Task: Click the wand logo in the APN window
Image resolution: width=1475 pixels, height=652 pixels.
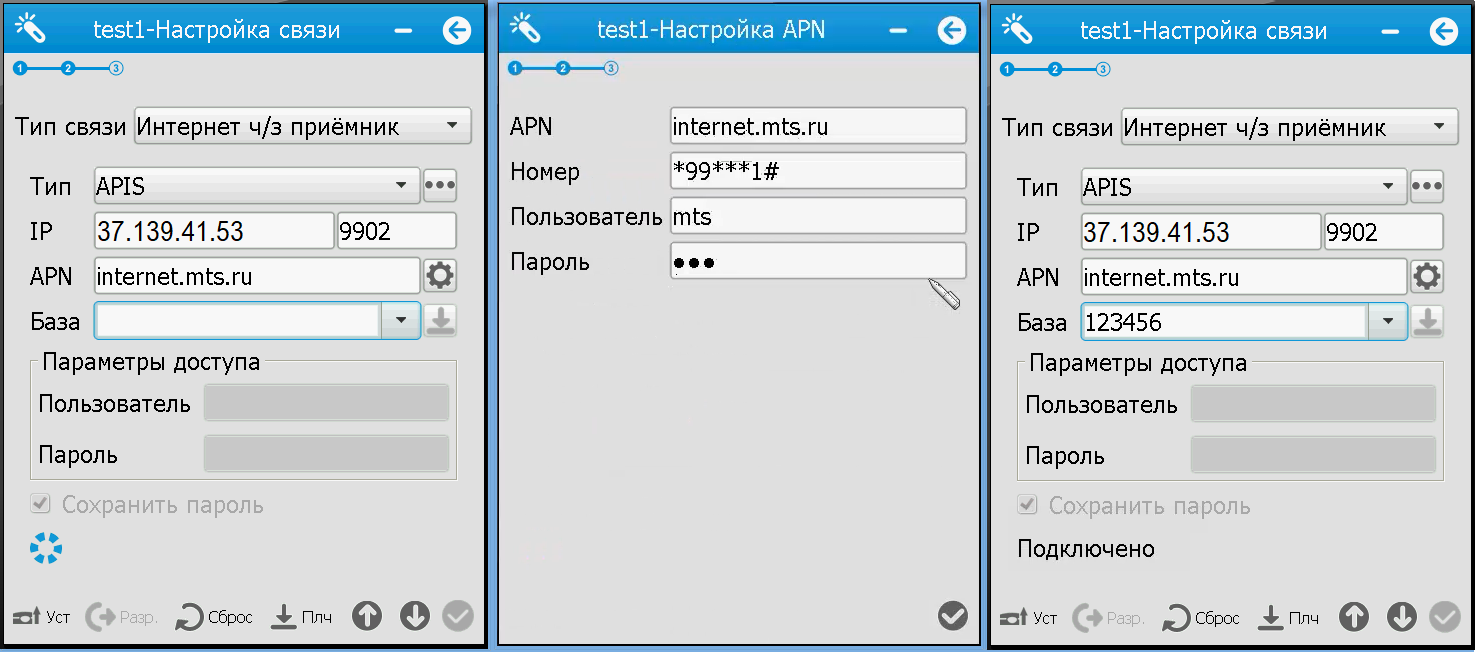Action: click(x=525, y=27)
